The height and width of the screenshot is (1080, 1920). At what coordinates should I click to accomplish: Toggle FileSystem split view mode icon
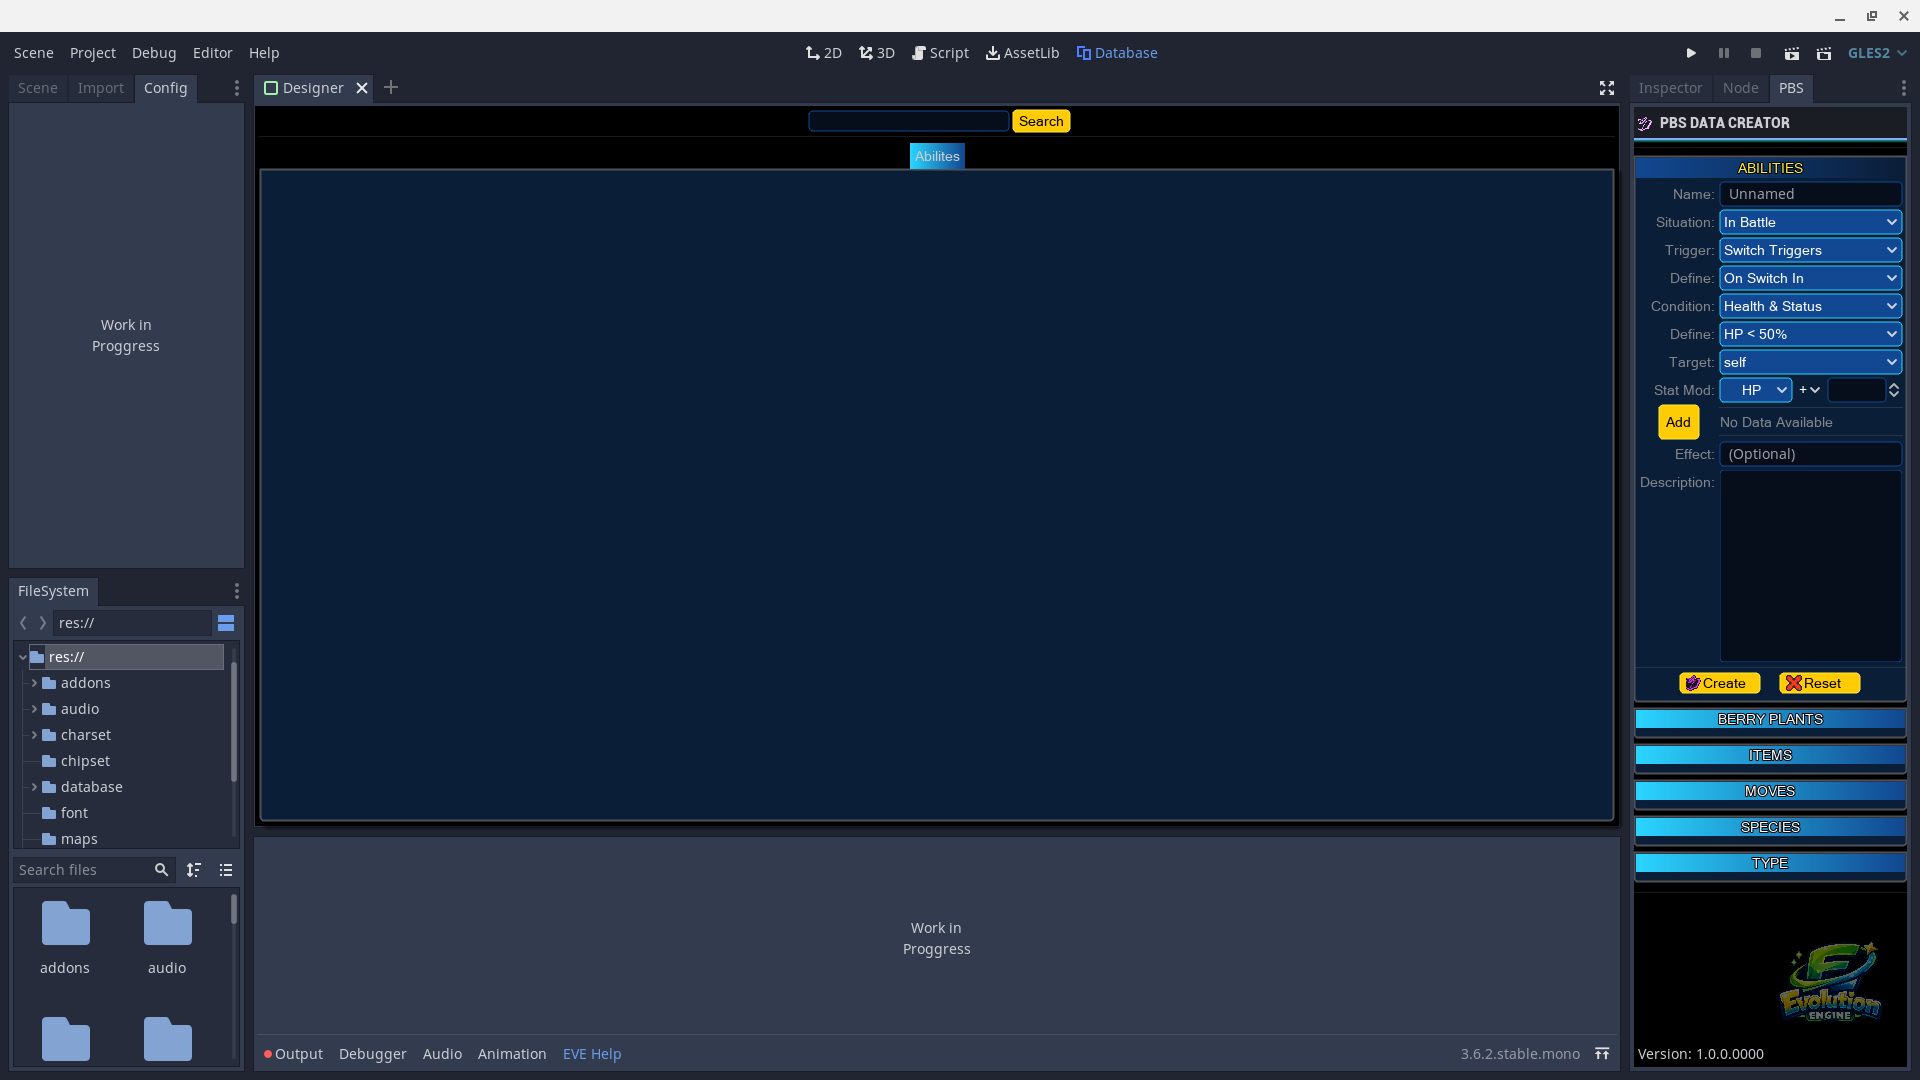coord(226,623)
